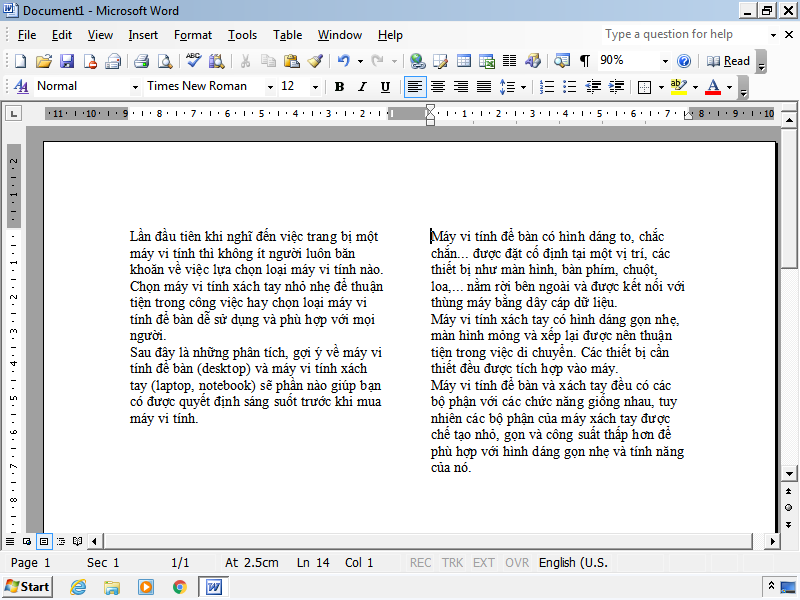This screenshot has height=600, width=800.
Task: Save the document with the floppy disk icon
Action: 67,61
